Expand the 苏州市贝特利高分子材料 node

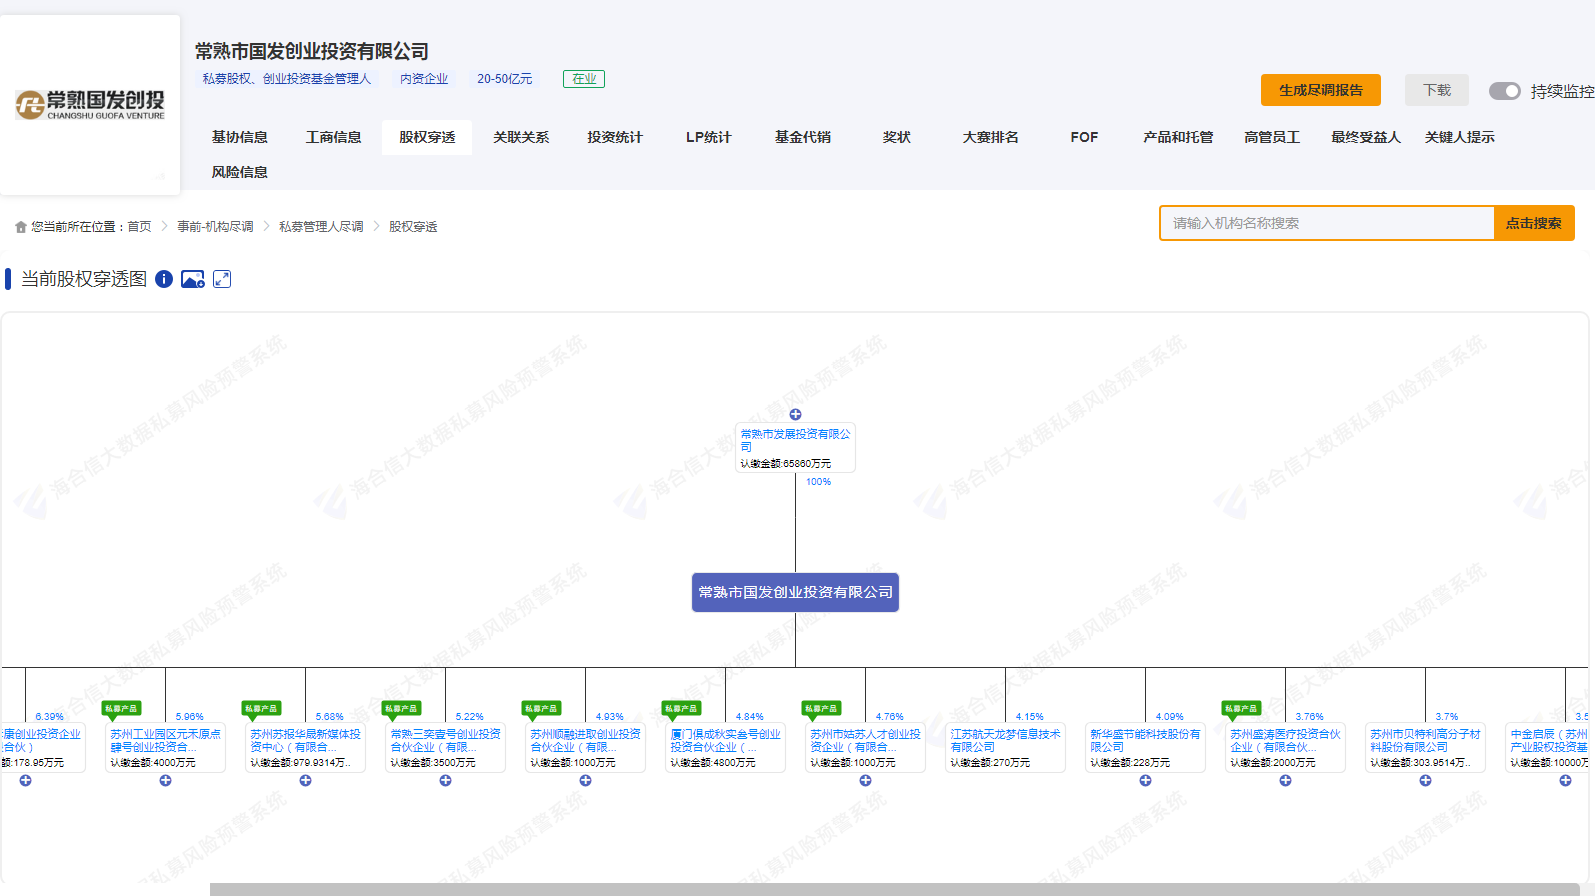pyautogui.click(x=1426, y=780)
